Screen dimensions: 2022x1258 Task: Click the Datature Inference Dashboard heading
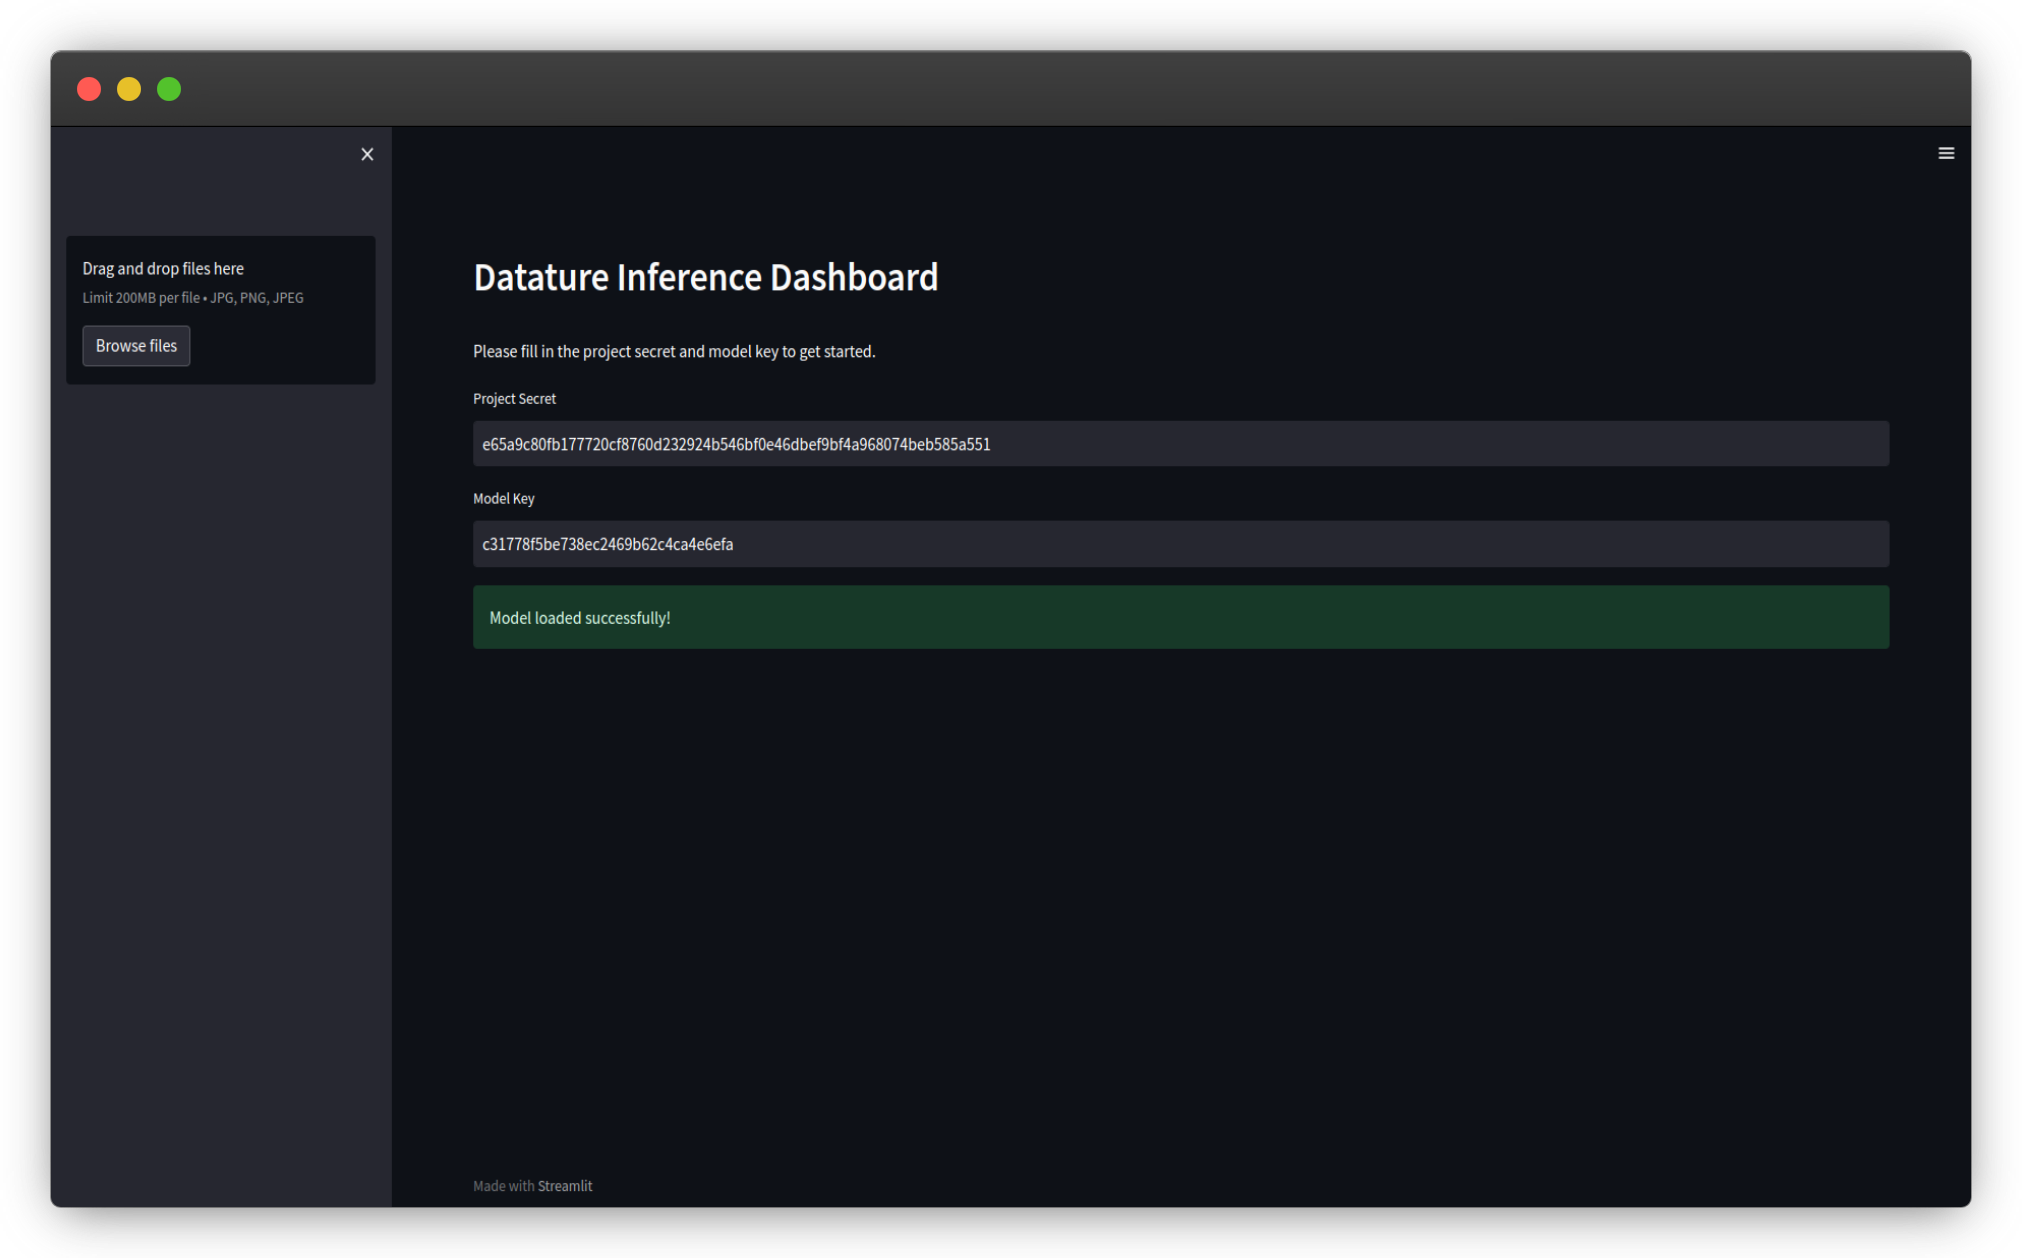(706, 277)
